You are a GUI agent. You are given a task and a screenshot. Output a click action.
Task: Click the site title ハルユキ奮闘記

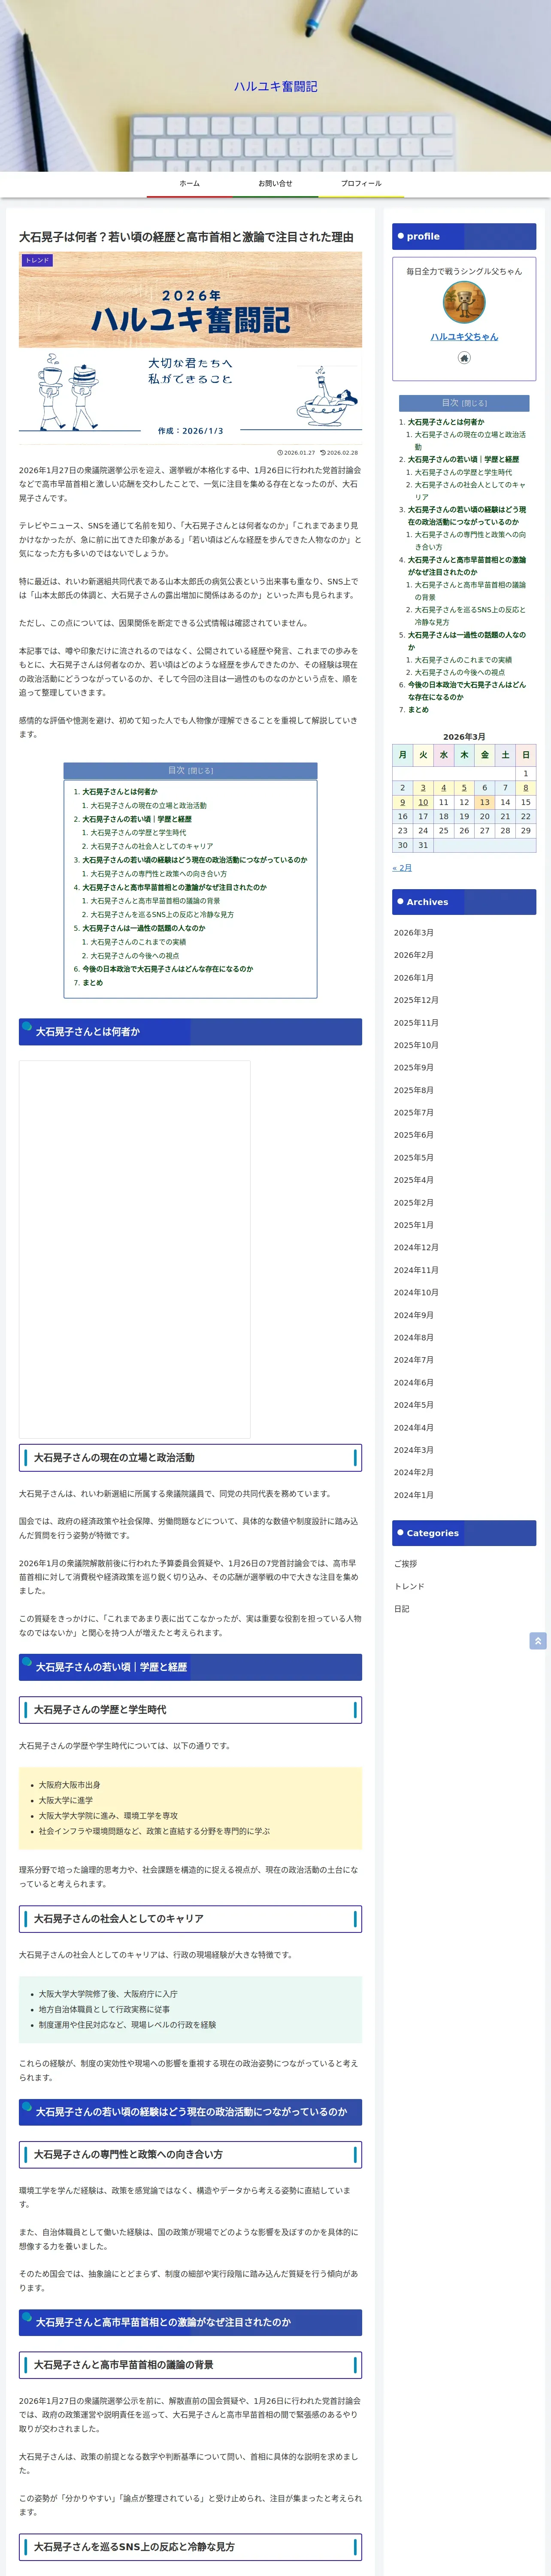(x=276, y=87)
